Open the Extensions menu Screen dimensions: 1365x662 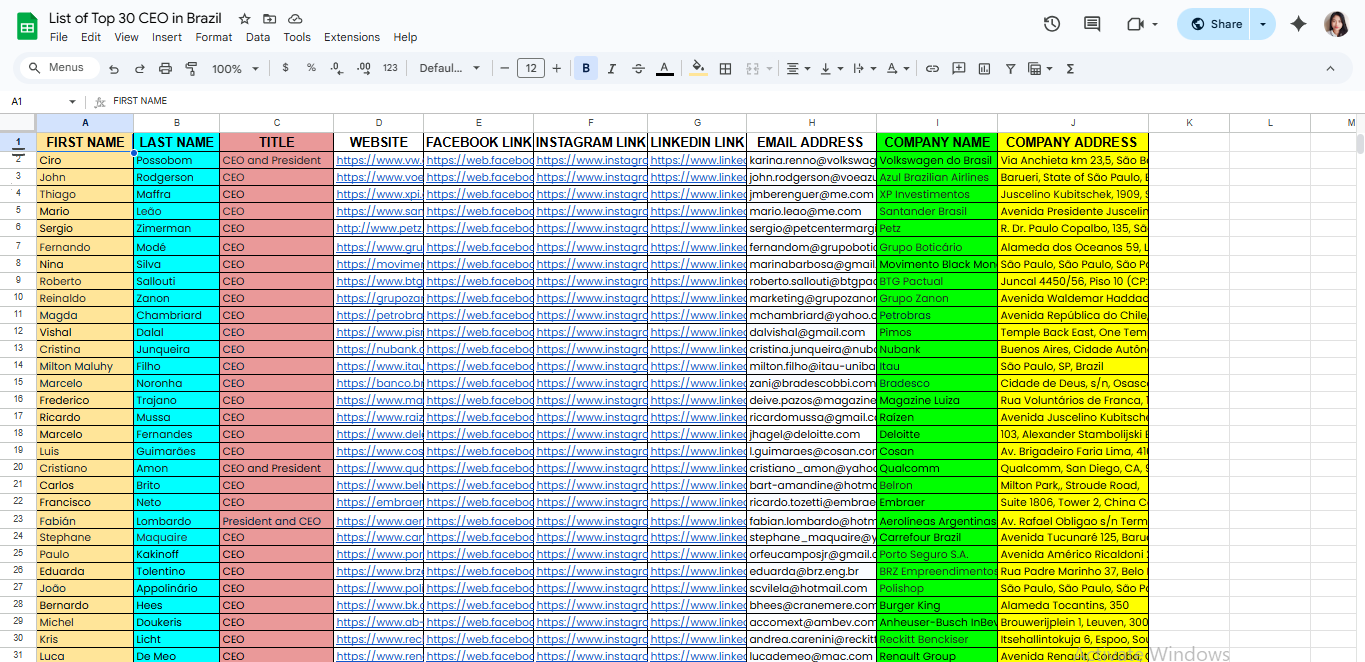point(351,37)
